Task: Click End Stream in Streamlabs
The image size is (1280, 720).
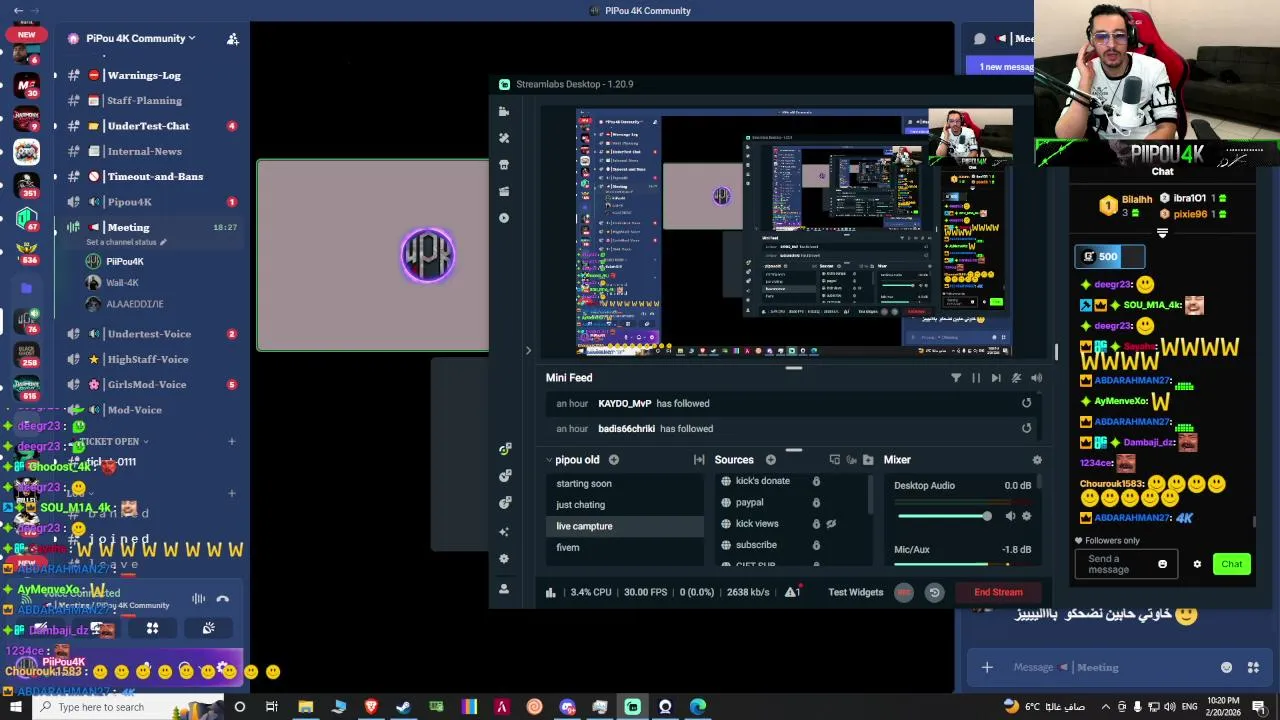Action: click(x=998, y=592)
